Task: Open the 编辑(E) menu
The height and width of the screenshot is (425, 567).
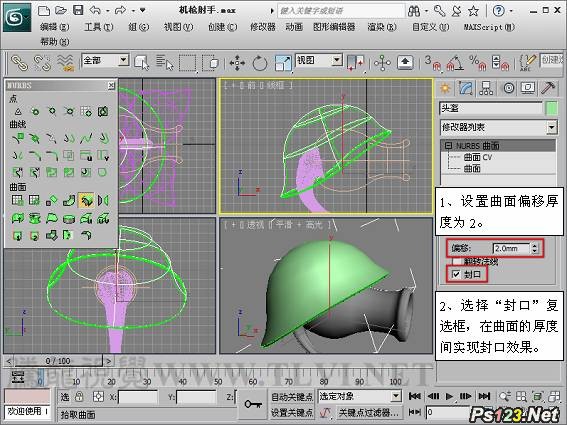Action: pyautogui.click(x=55, y=27)
